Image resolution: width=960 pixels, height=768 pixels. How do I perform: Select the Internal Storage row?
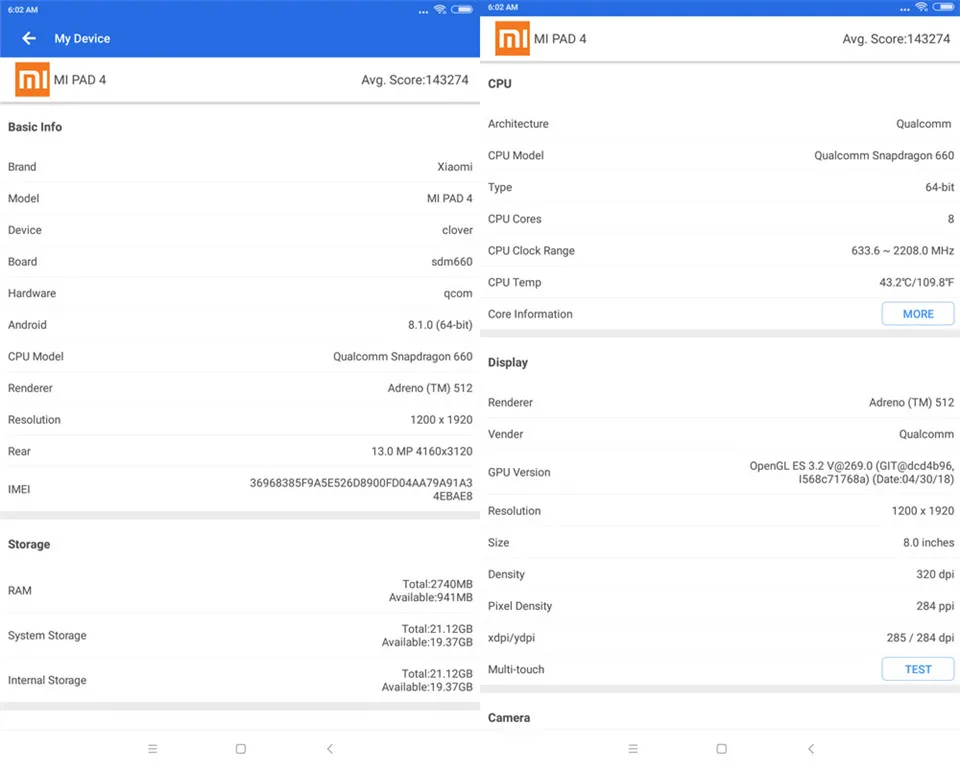[x=240, y=680]
